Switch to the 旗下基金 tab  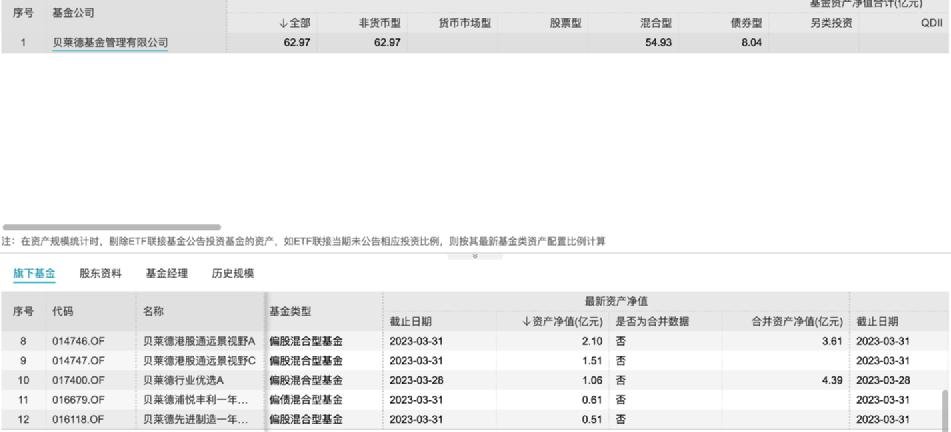coord(34,274)
